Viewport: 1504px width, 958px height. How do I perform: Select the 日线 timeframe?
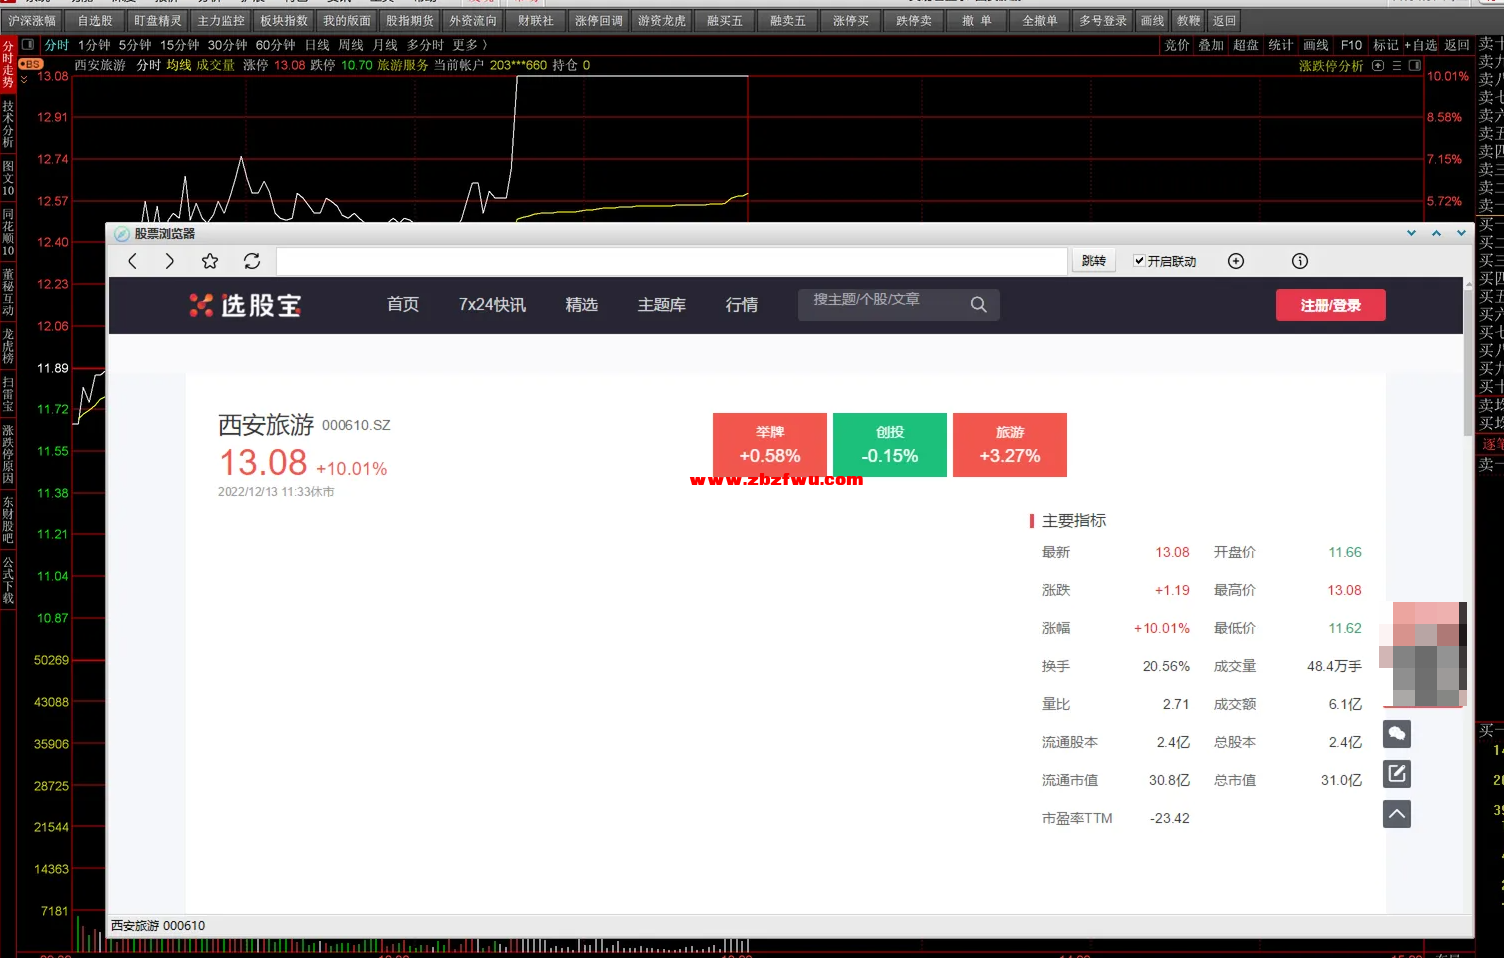tap(317, 45)
